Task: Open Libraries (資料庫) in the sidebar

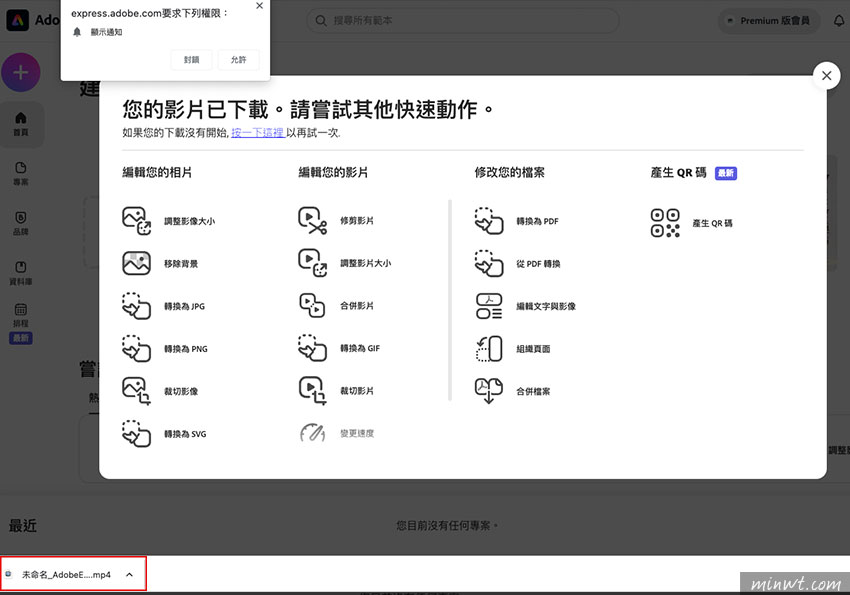Action: 21,273
